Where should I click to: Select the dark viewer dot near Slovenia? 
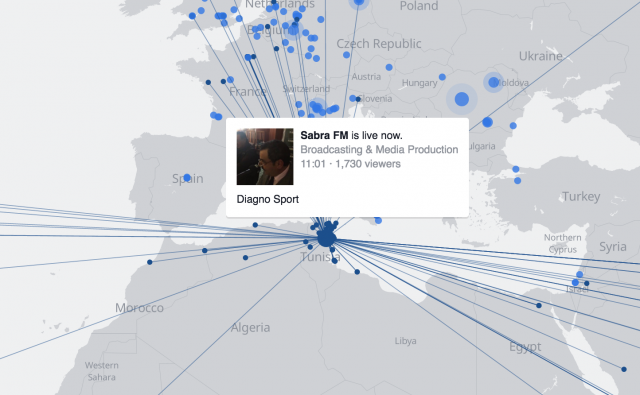coord(358,99)
